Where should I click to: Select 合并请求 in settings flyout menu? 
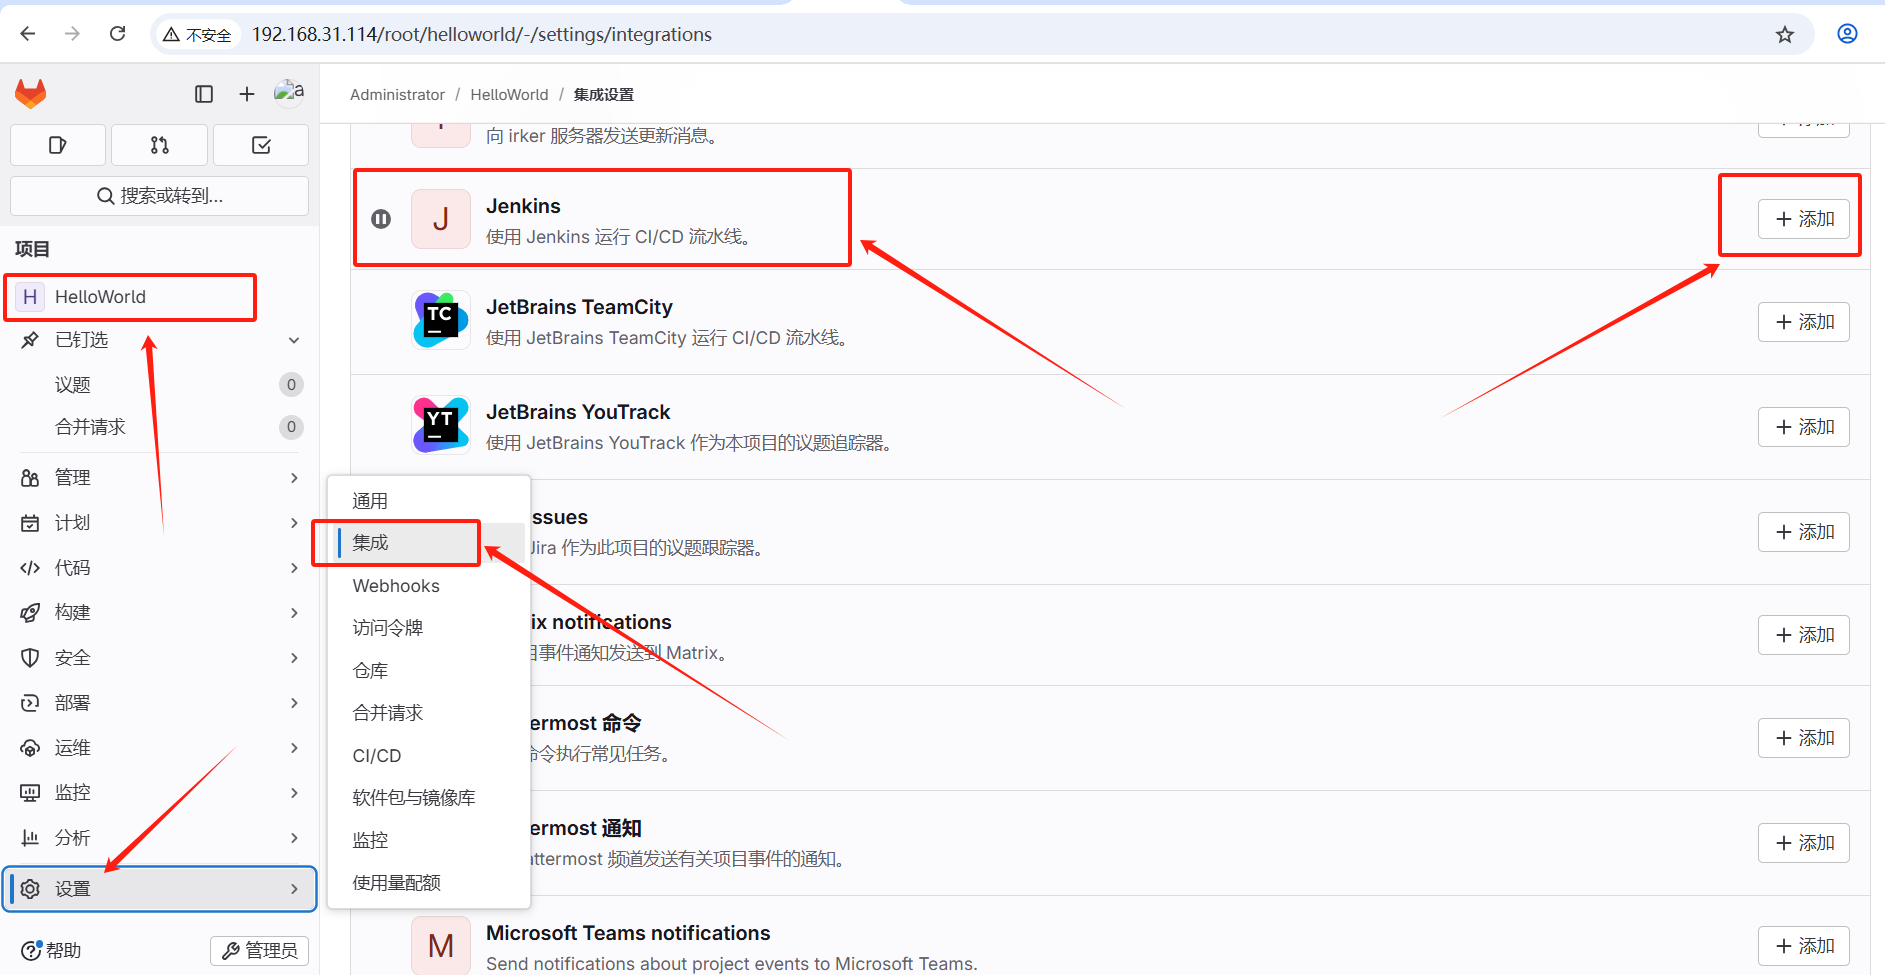[x=429, y=713]
